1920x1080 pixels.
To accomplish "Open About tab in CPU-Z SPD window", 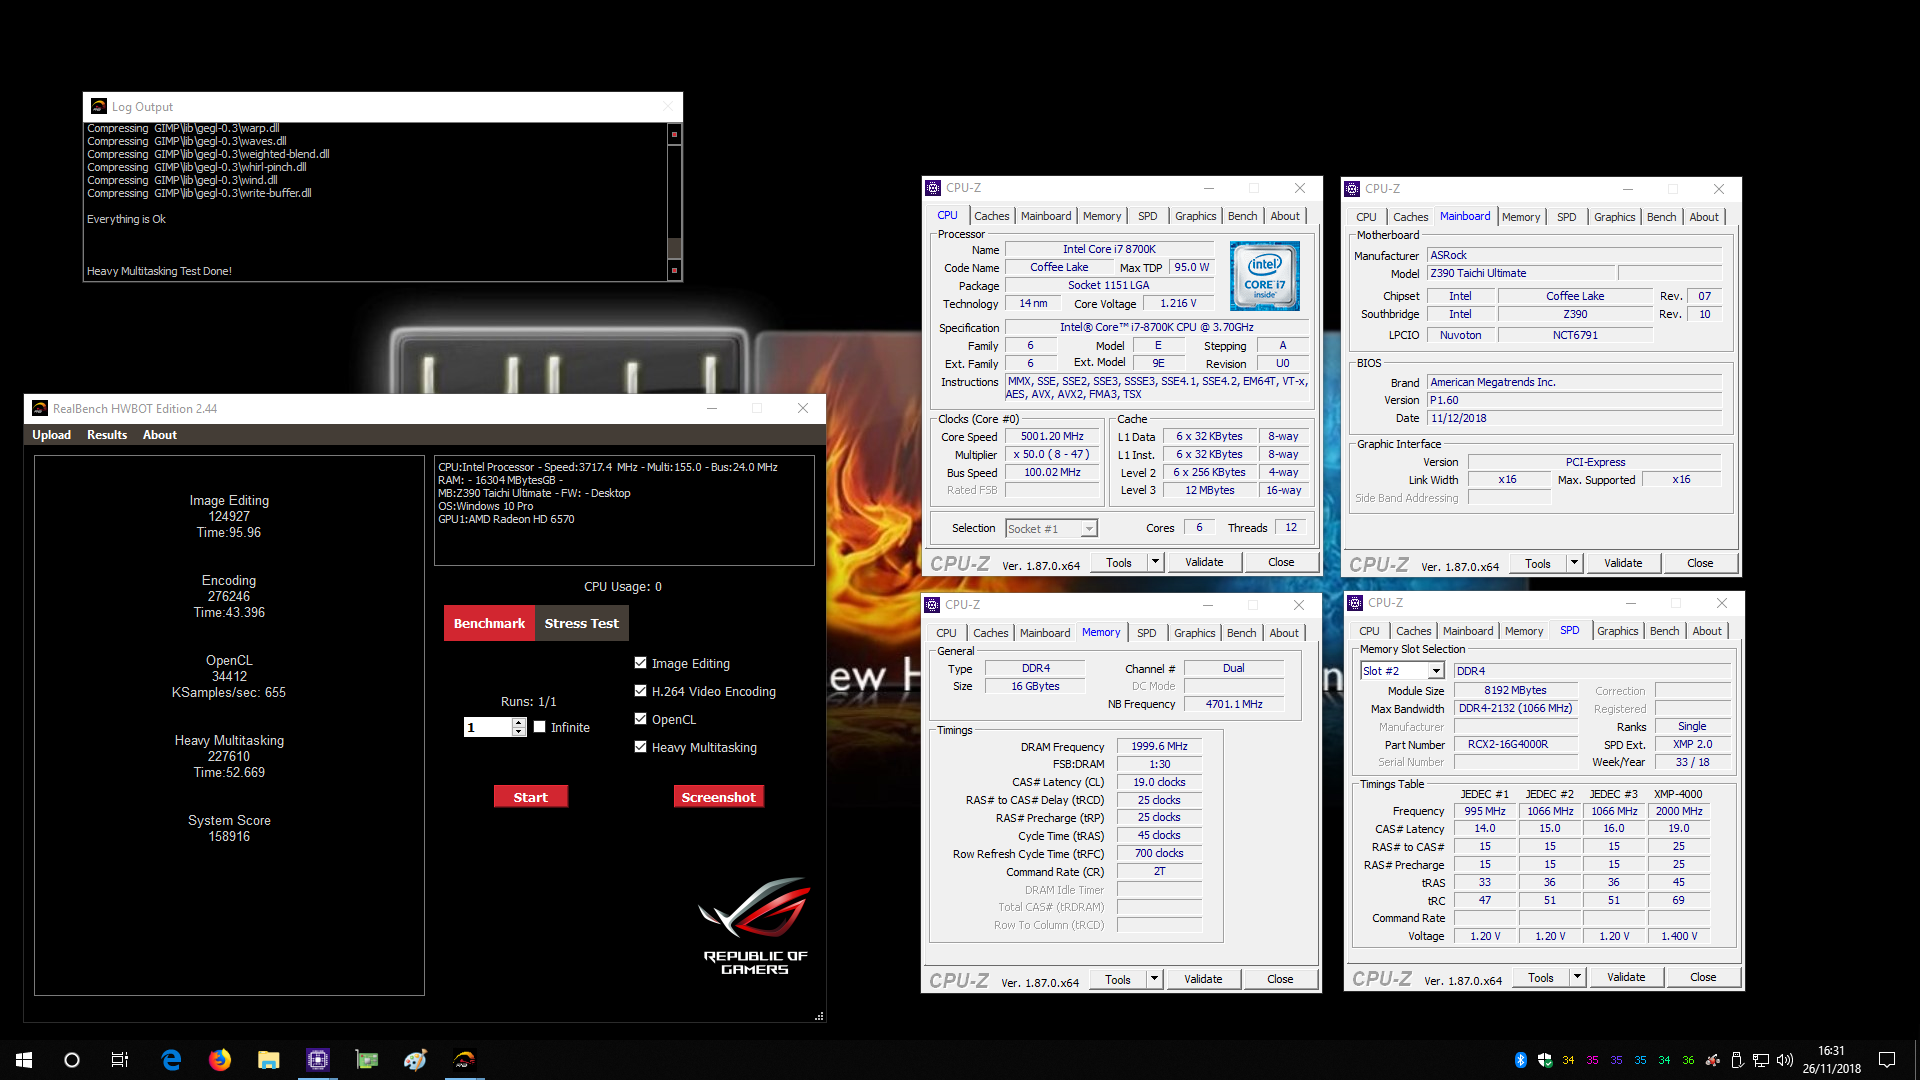I will coord(1707,631).
